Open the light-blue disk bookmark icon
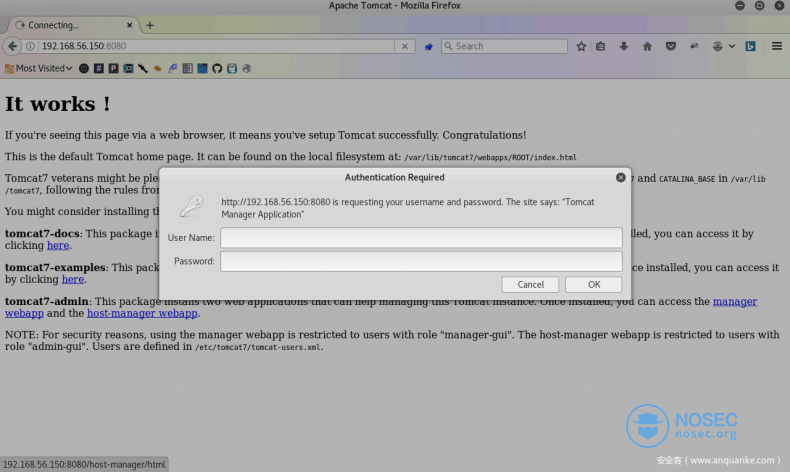790x472 pixels. [x=232, y=69]
